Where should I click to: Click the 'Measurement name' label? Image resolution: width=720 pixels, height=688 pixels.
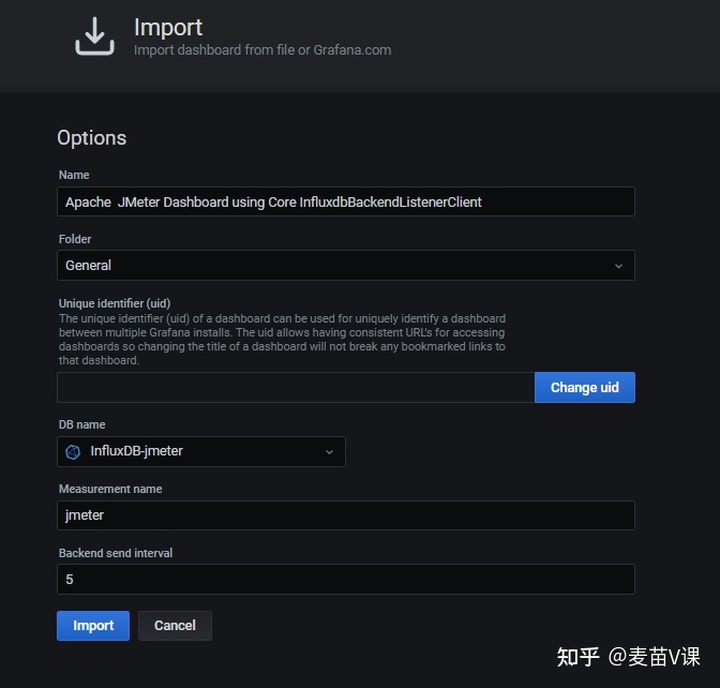point(110,489)
